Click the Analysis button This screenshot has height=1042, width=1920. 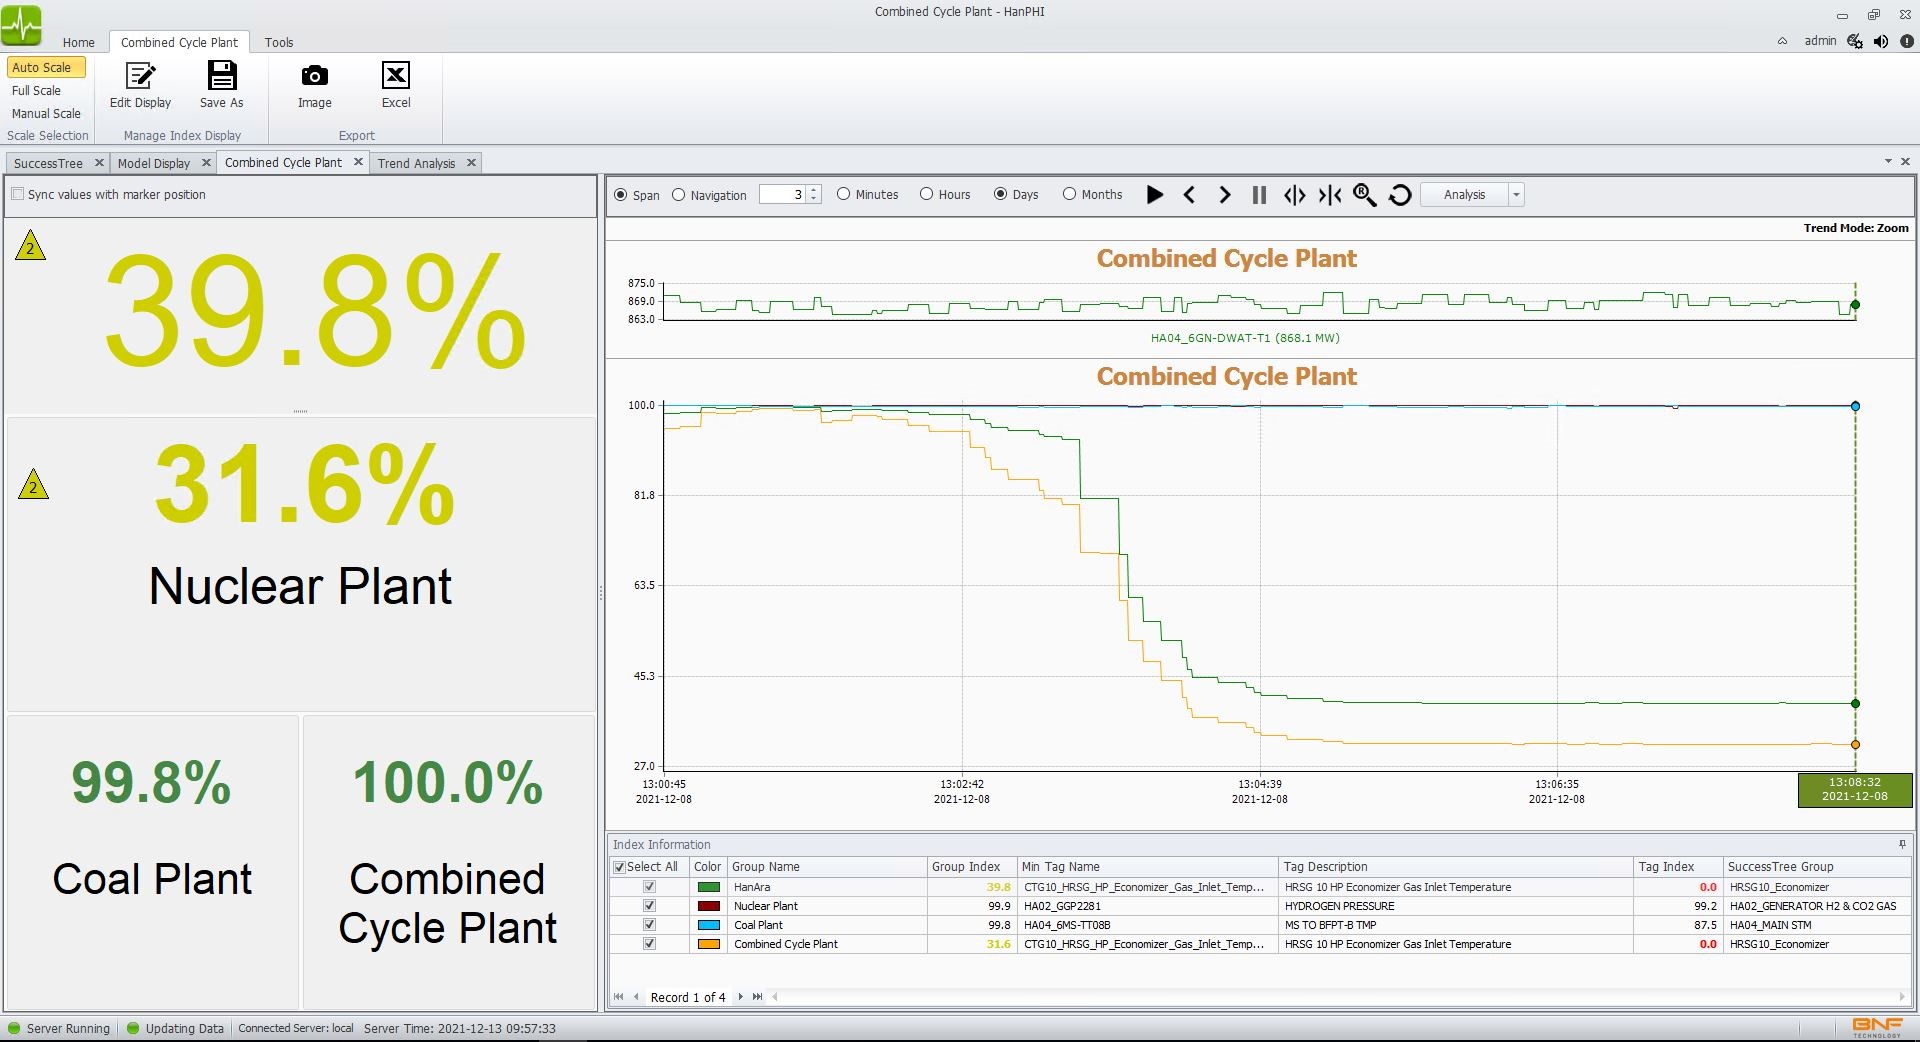click(x=1464, y=195)
